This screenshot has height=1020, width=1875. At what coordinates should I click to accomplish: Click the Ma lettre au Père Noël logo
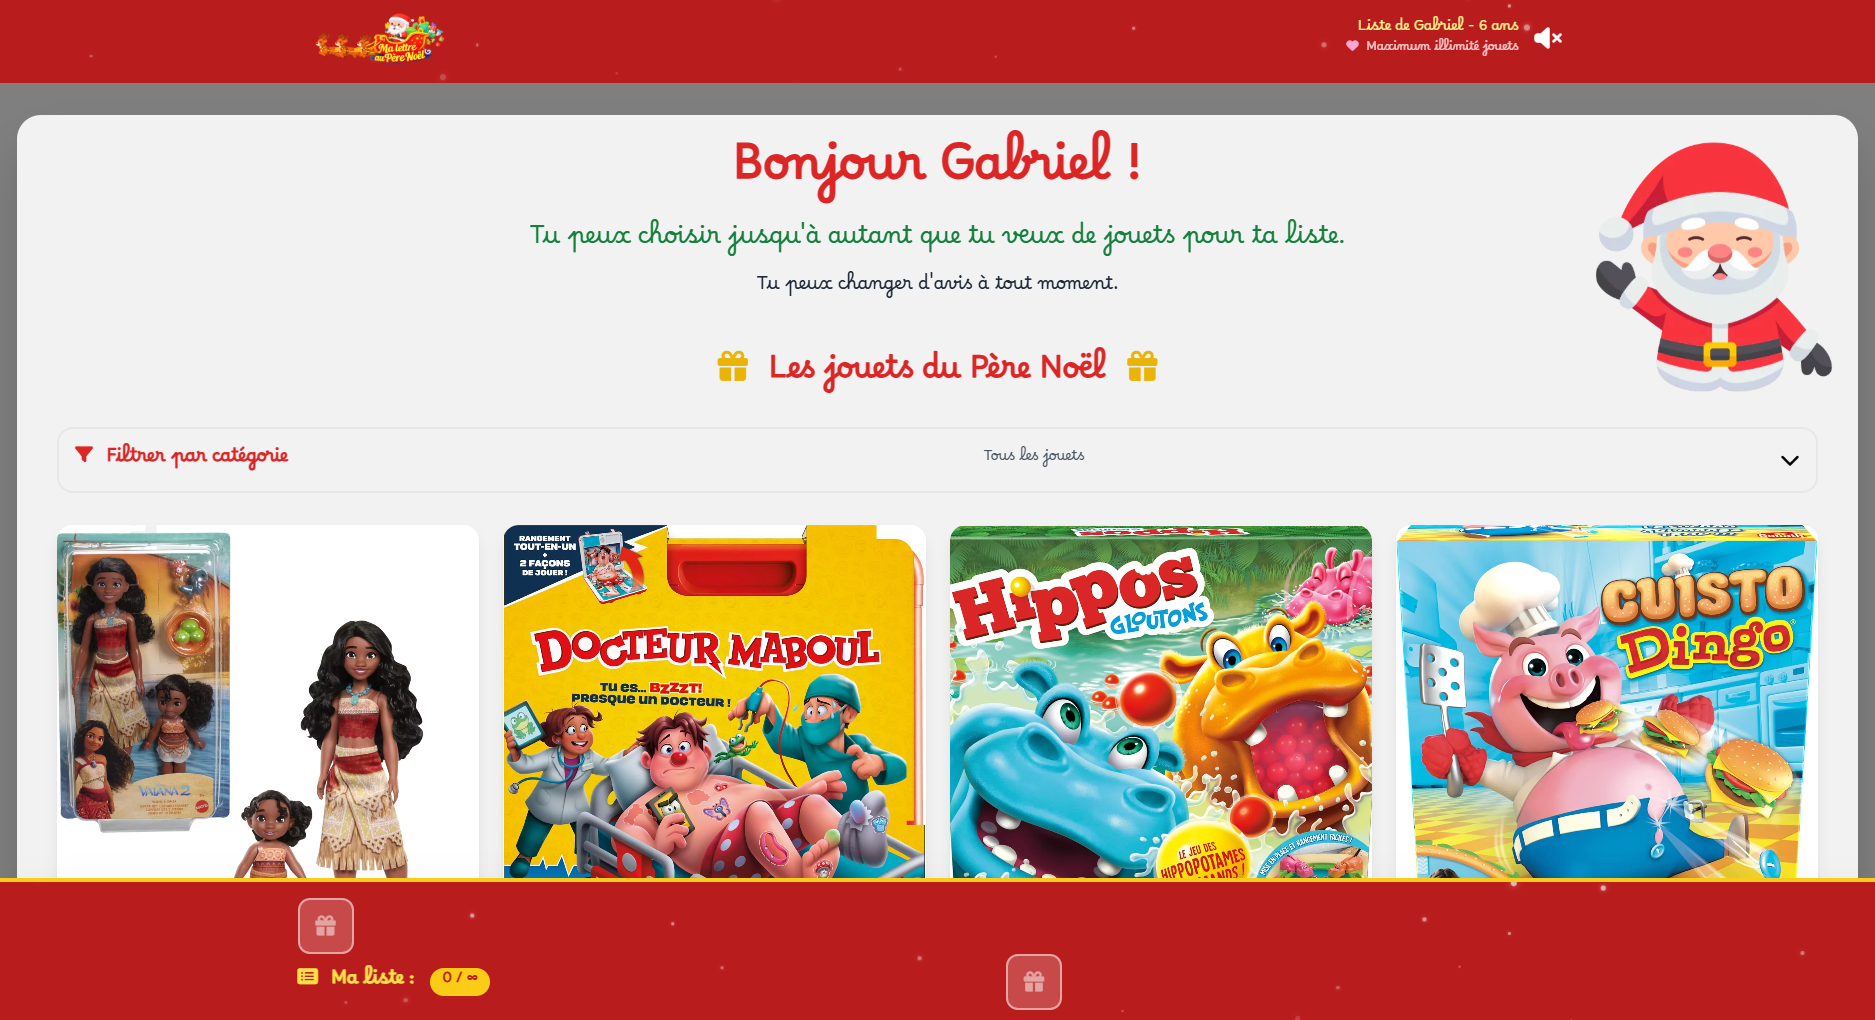[380, 39]
